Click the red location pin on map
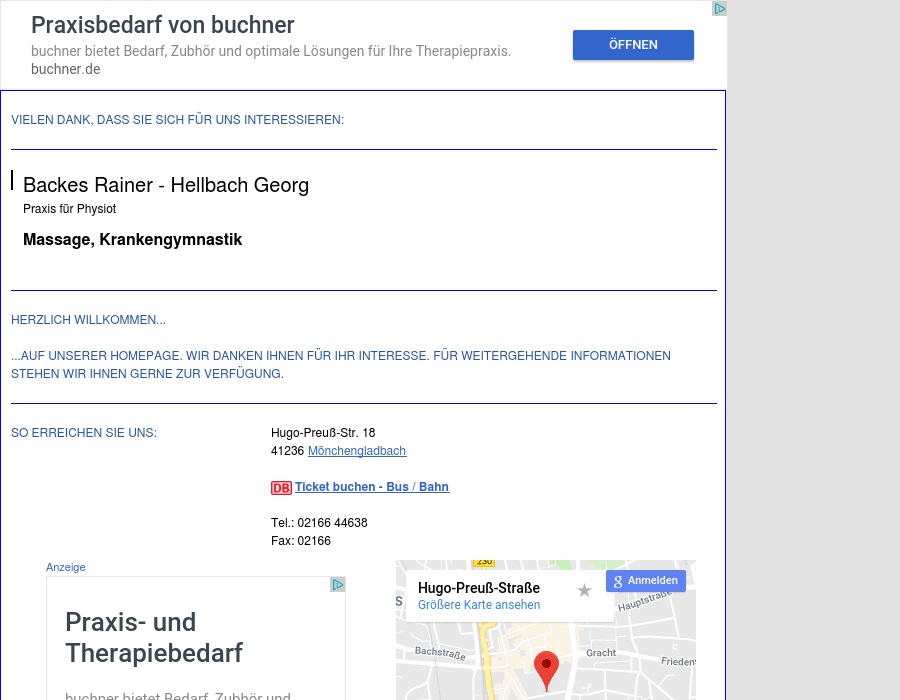Viewport: 900px width, 700px height. tap(546, 668)
